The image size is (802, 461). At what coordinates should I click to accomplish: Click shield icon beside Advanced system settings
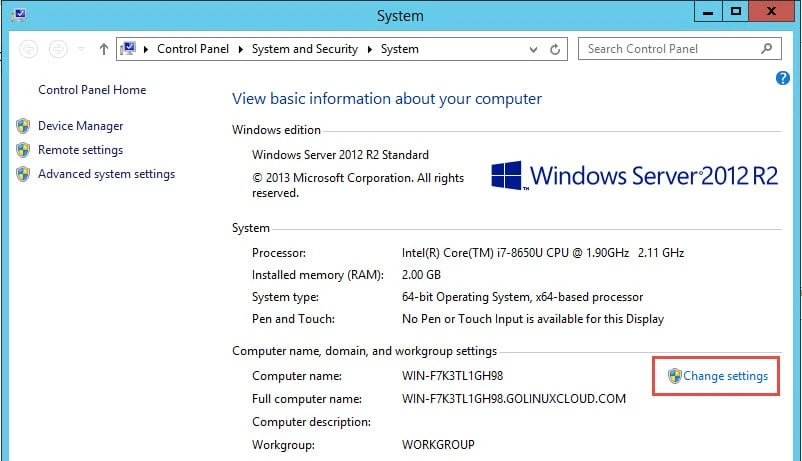[23, 174]
